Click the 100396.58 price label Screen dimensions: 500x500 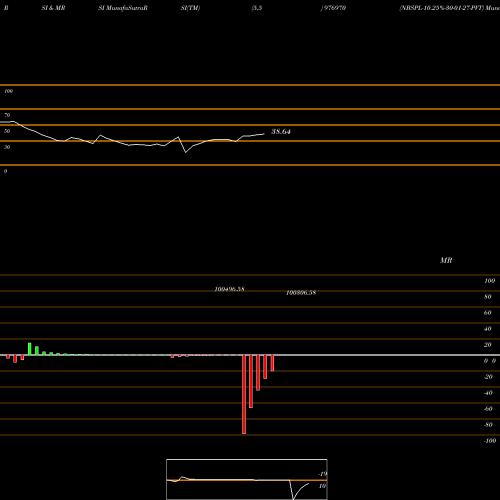[x=301, y=293]
